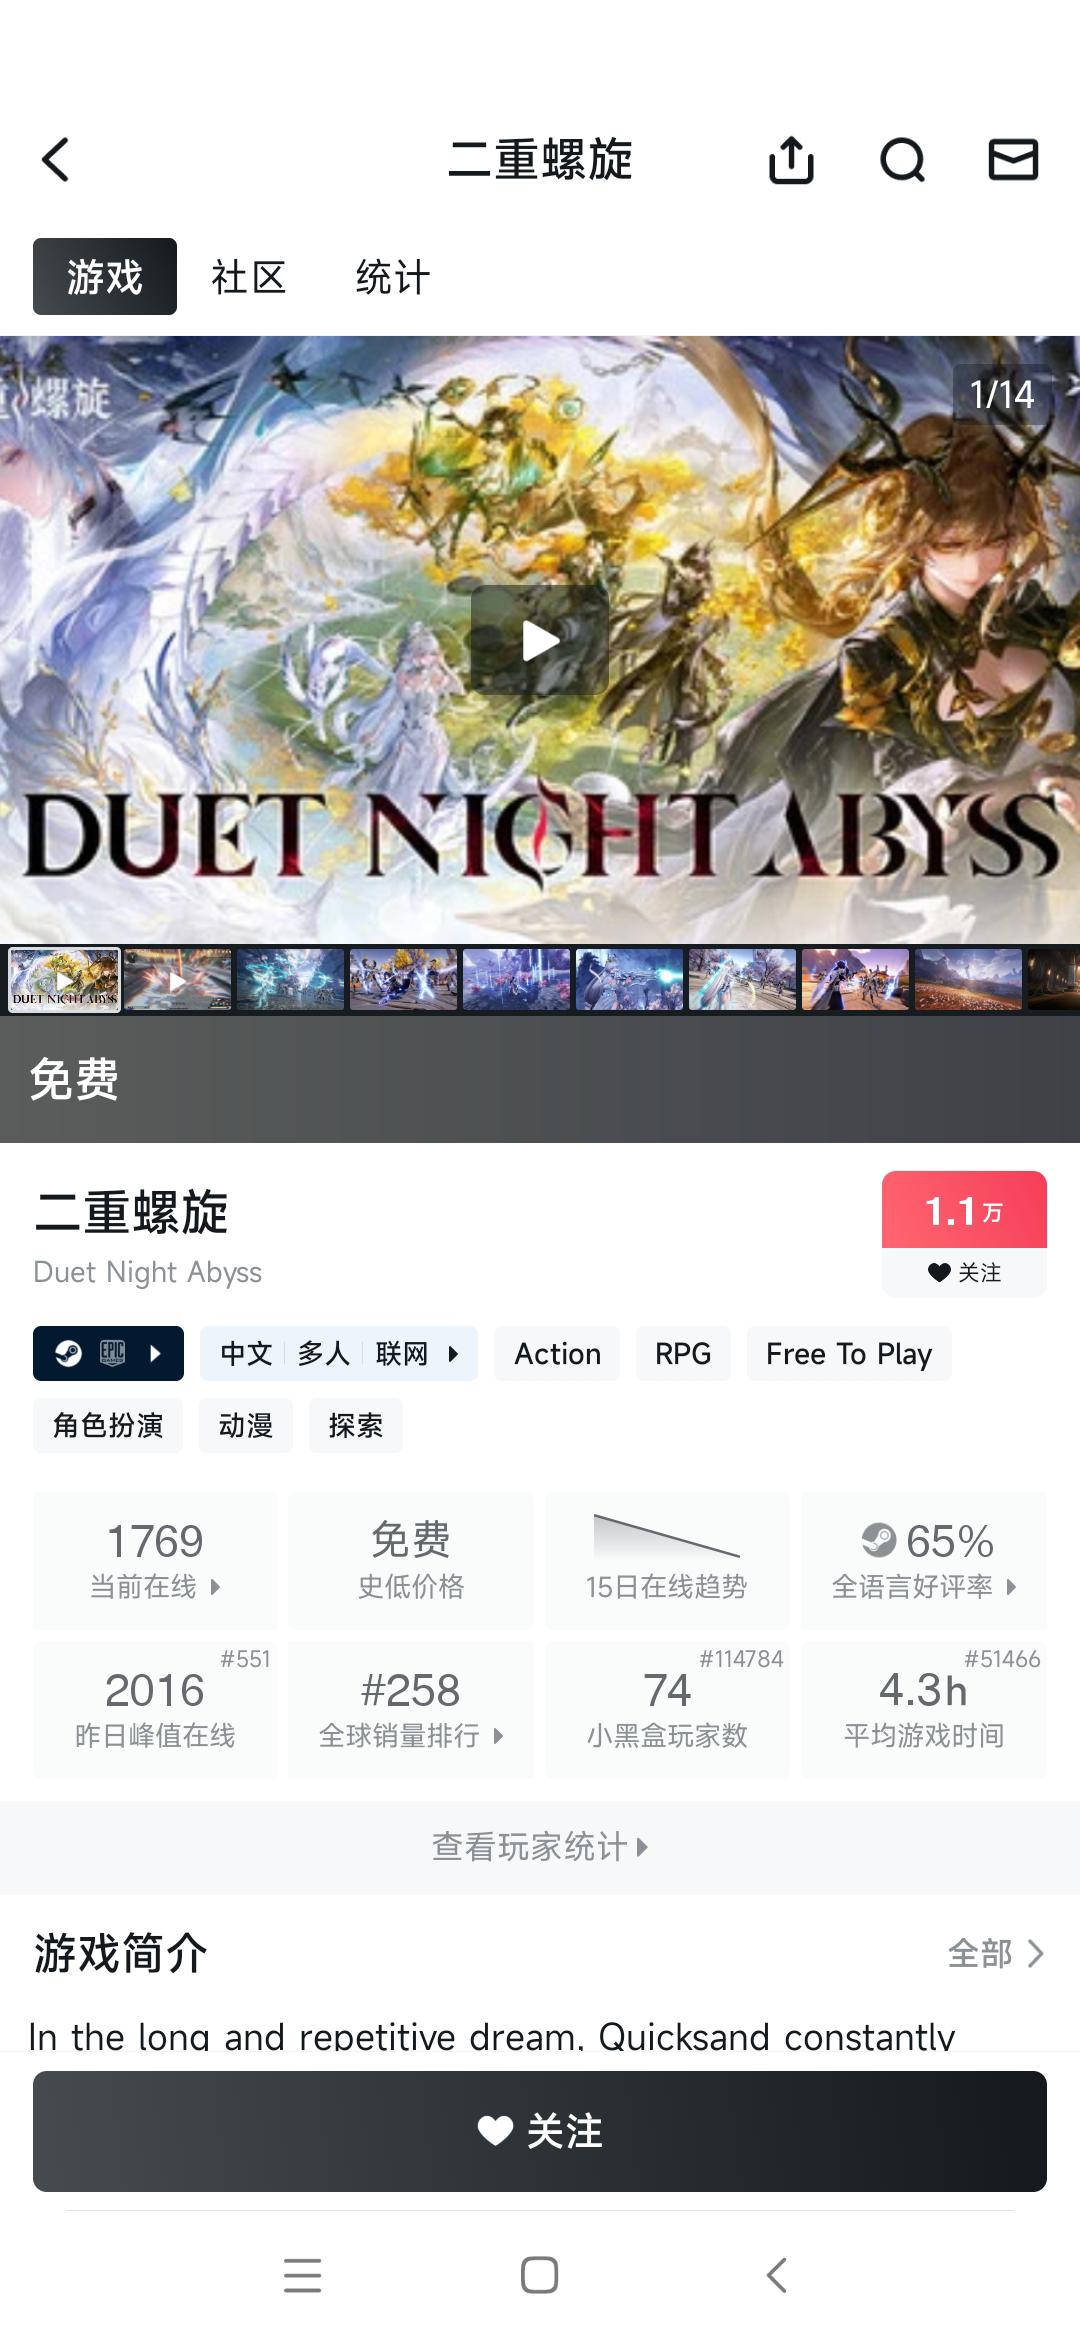Open search with the magnifier icon
The image size is (1080, 2340).
(x=902, y=160)
